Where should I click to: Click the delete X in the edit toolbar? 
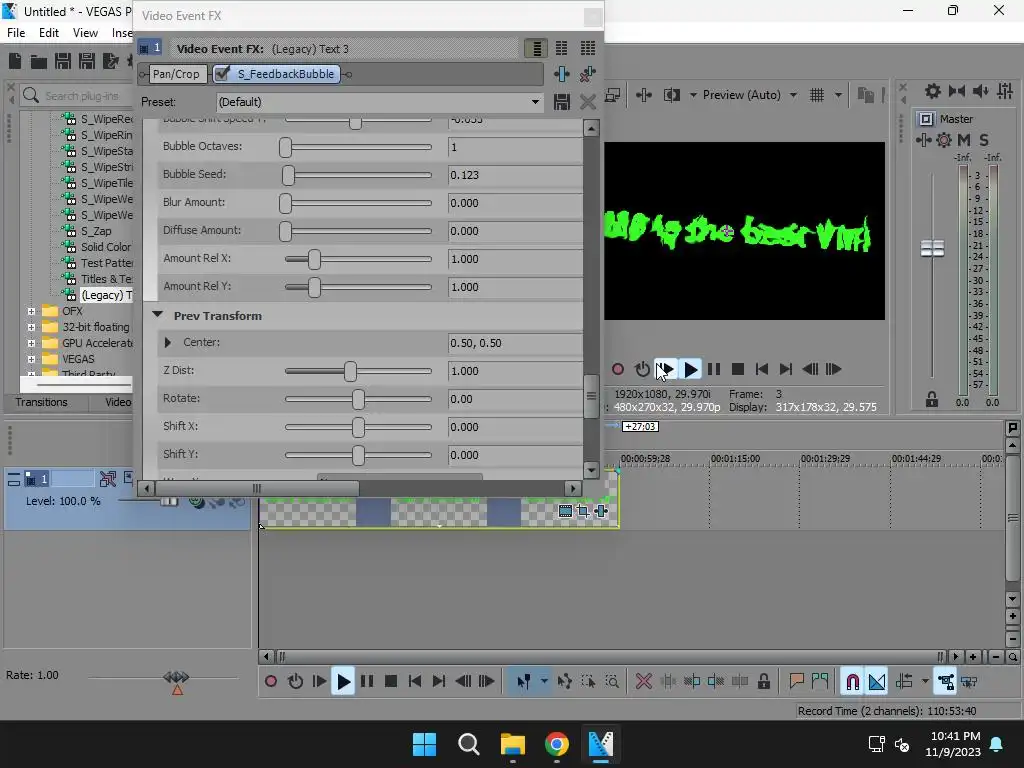pos(644,682)
